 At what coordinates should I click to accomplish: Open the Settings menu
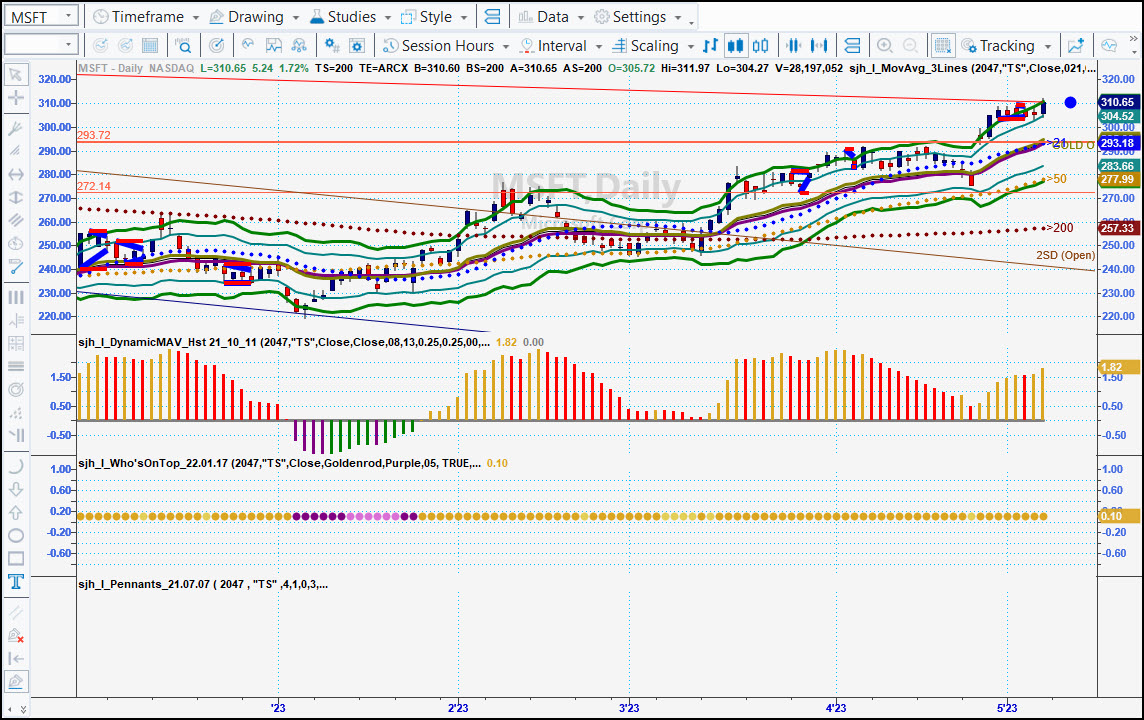[x=638, y=17]
